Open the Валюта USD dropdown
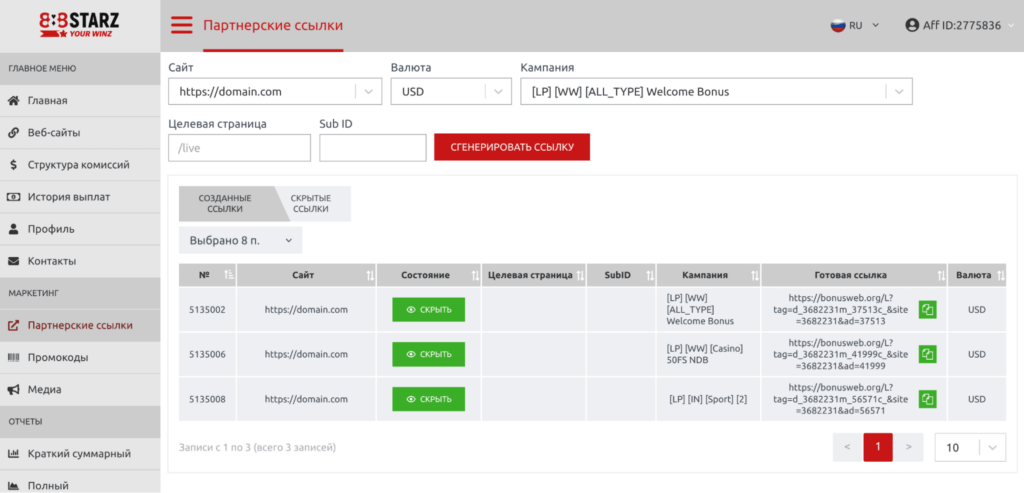1024x493 pixels. click(451, 92)
